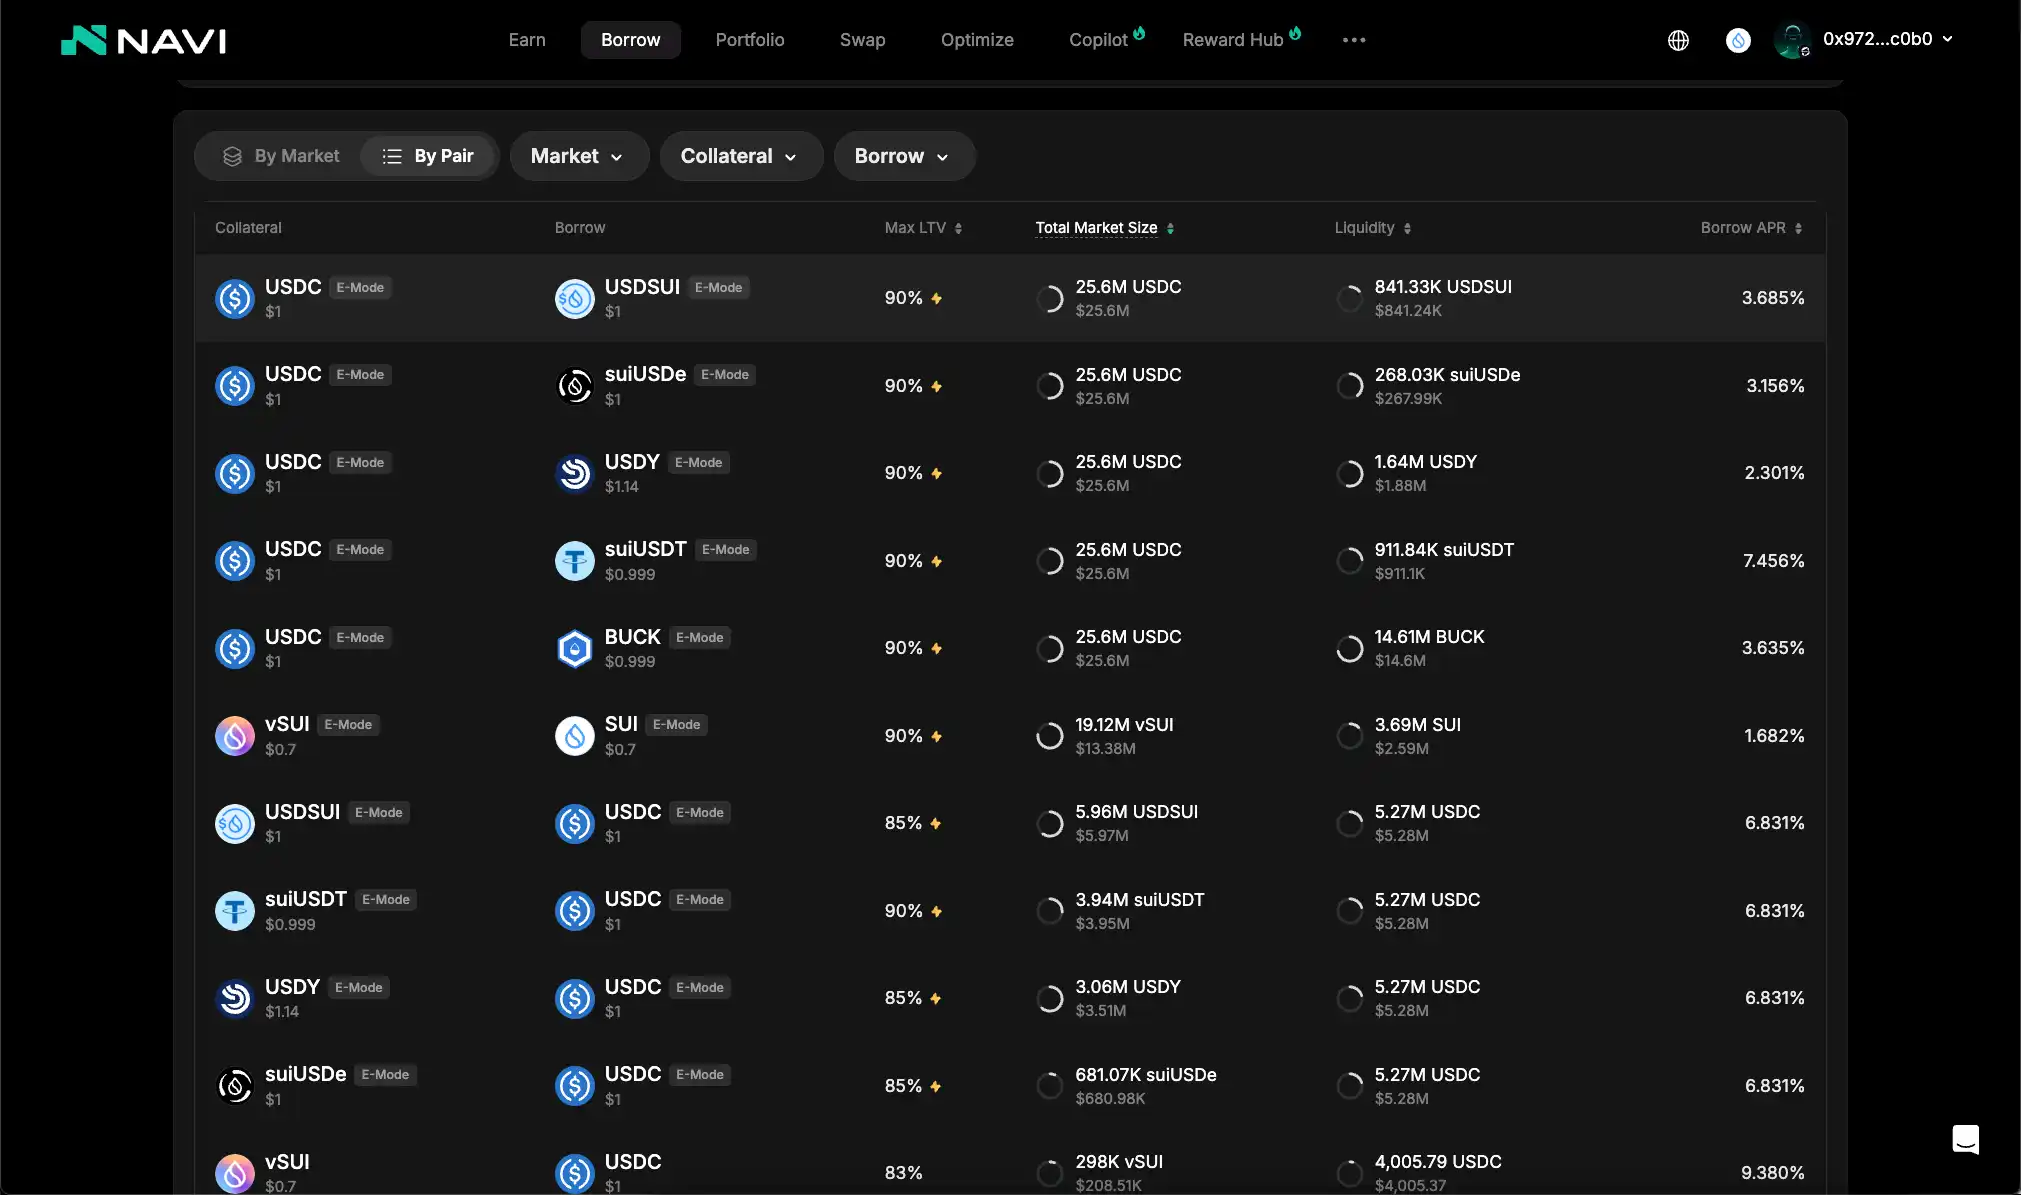This screenshot has width=2021, height=1195.
Task: Expand the wallet account dropdown
Action: [1947, 39]
